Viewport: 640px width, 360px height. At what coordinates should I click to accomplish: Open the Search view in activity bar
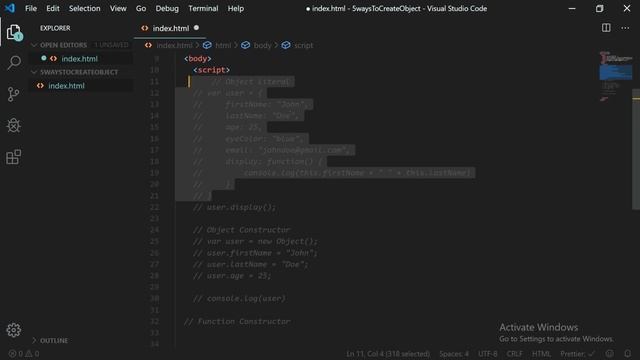click(14, 63)
